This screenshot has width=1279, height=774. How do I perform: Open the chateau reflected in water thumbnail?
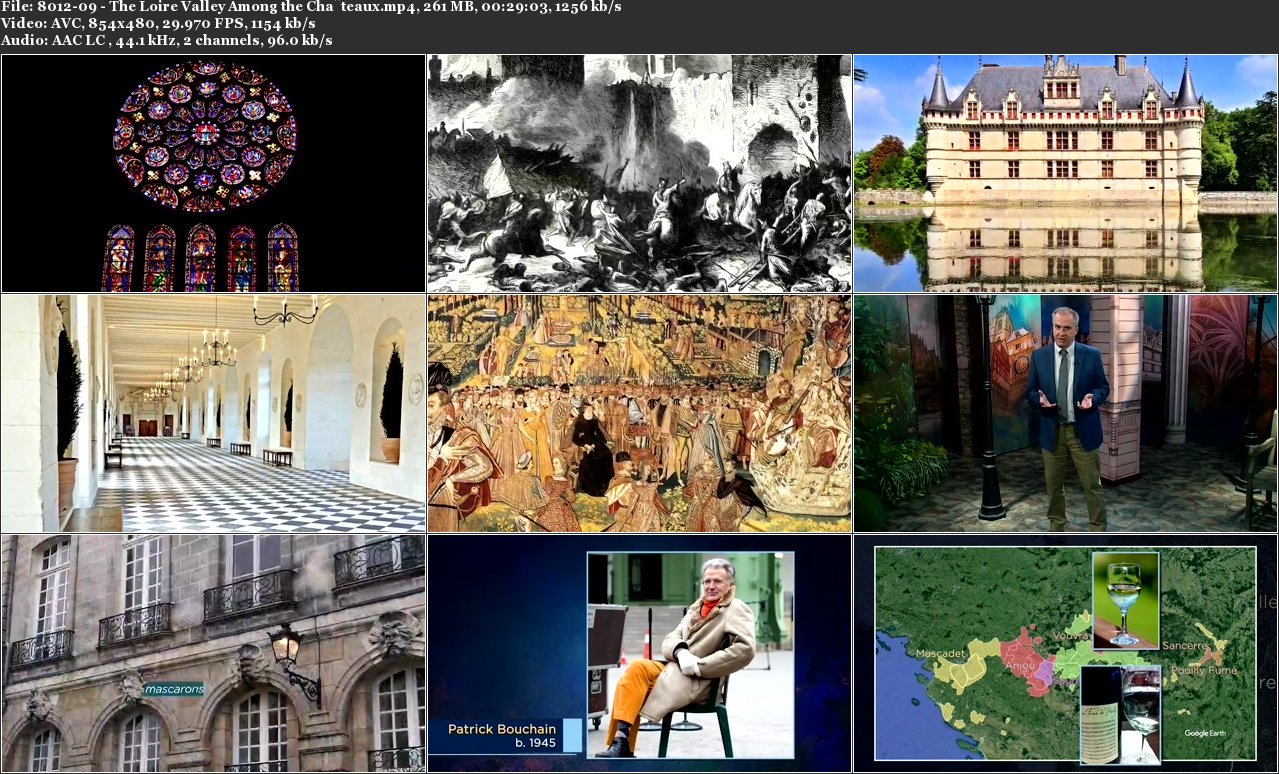(1066, 173)
